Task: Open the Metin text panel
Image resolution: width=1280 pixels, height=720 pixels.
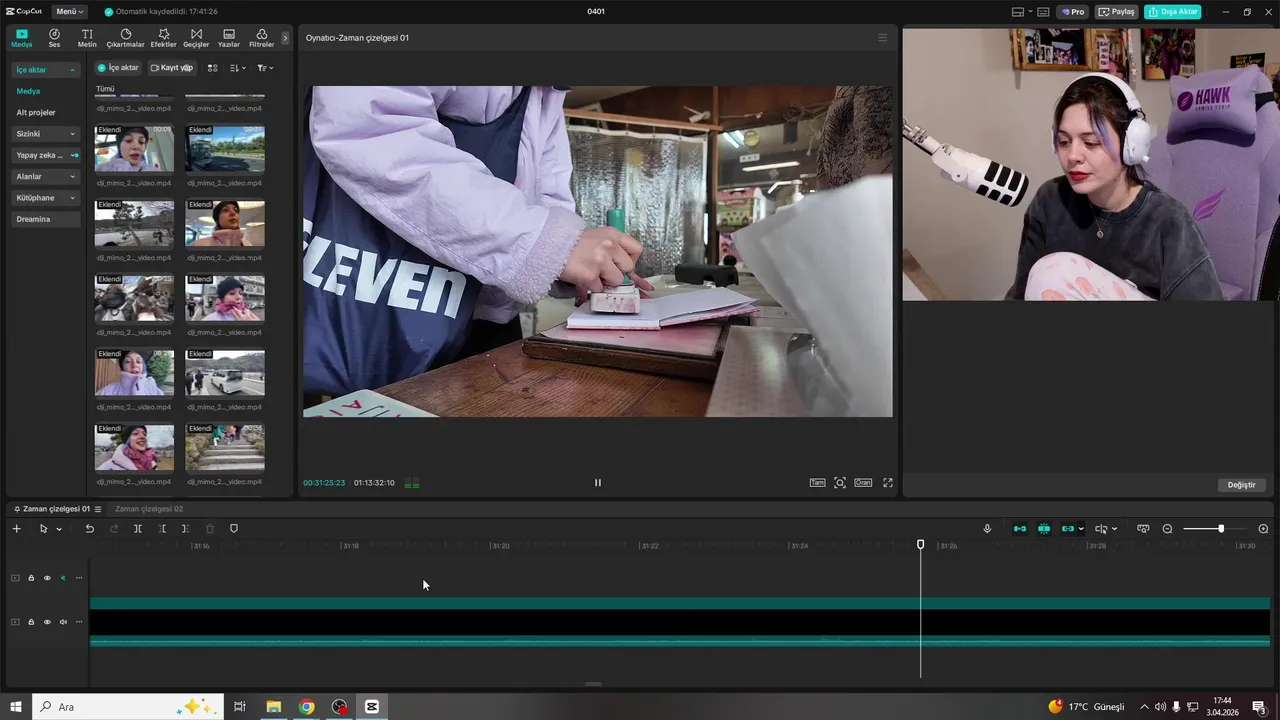Action: (x=87, y=38)
